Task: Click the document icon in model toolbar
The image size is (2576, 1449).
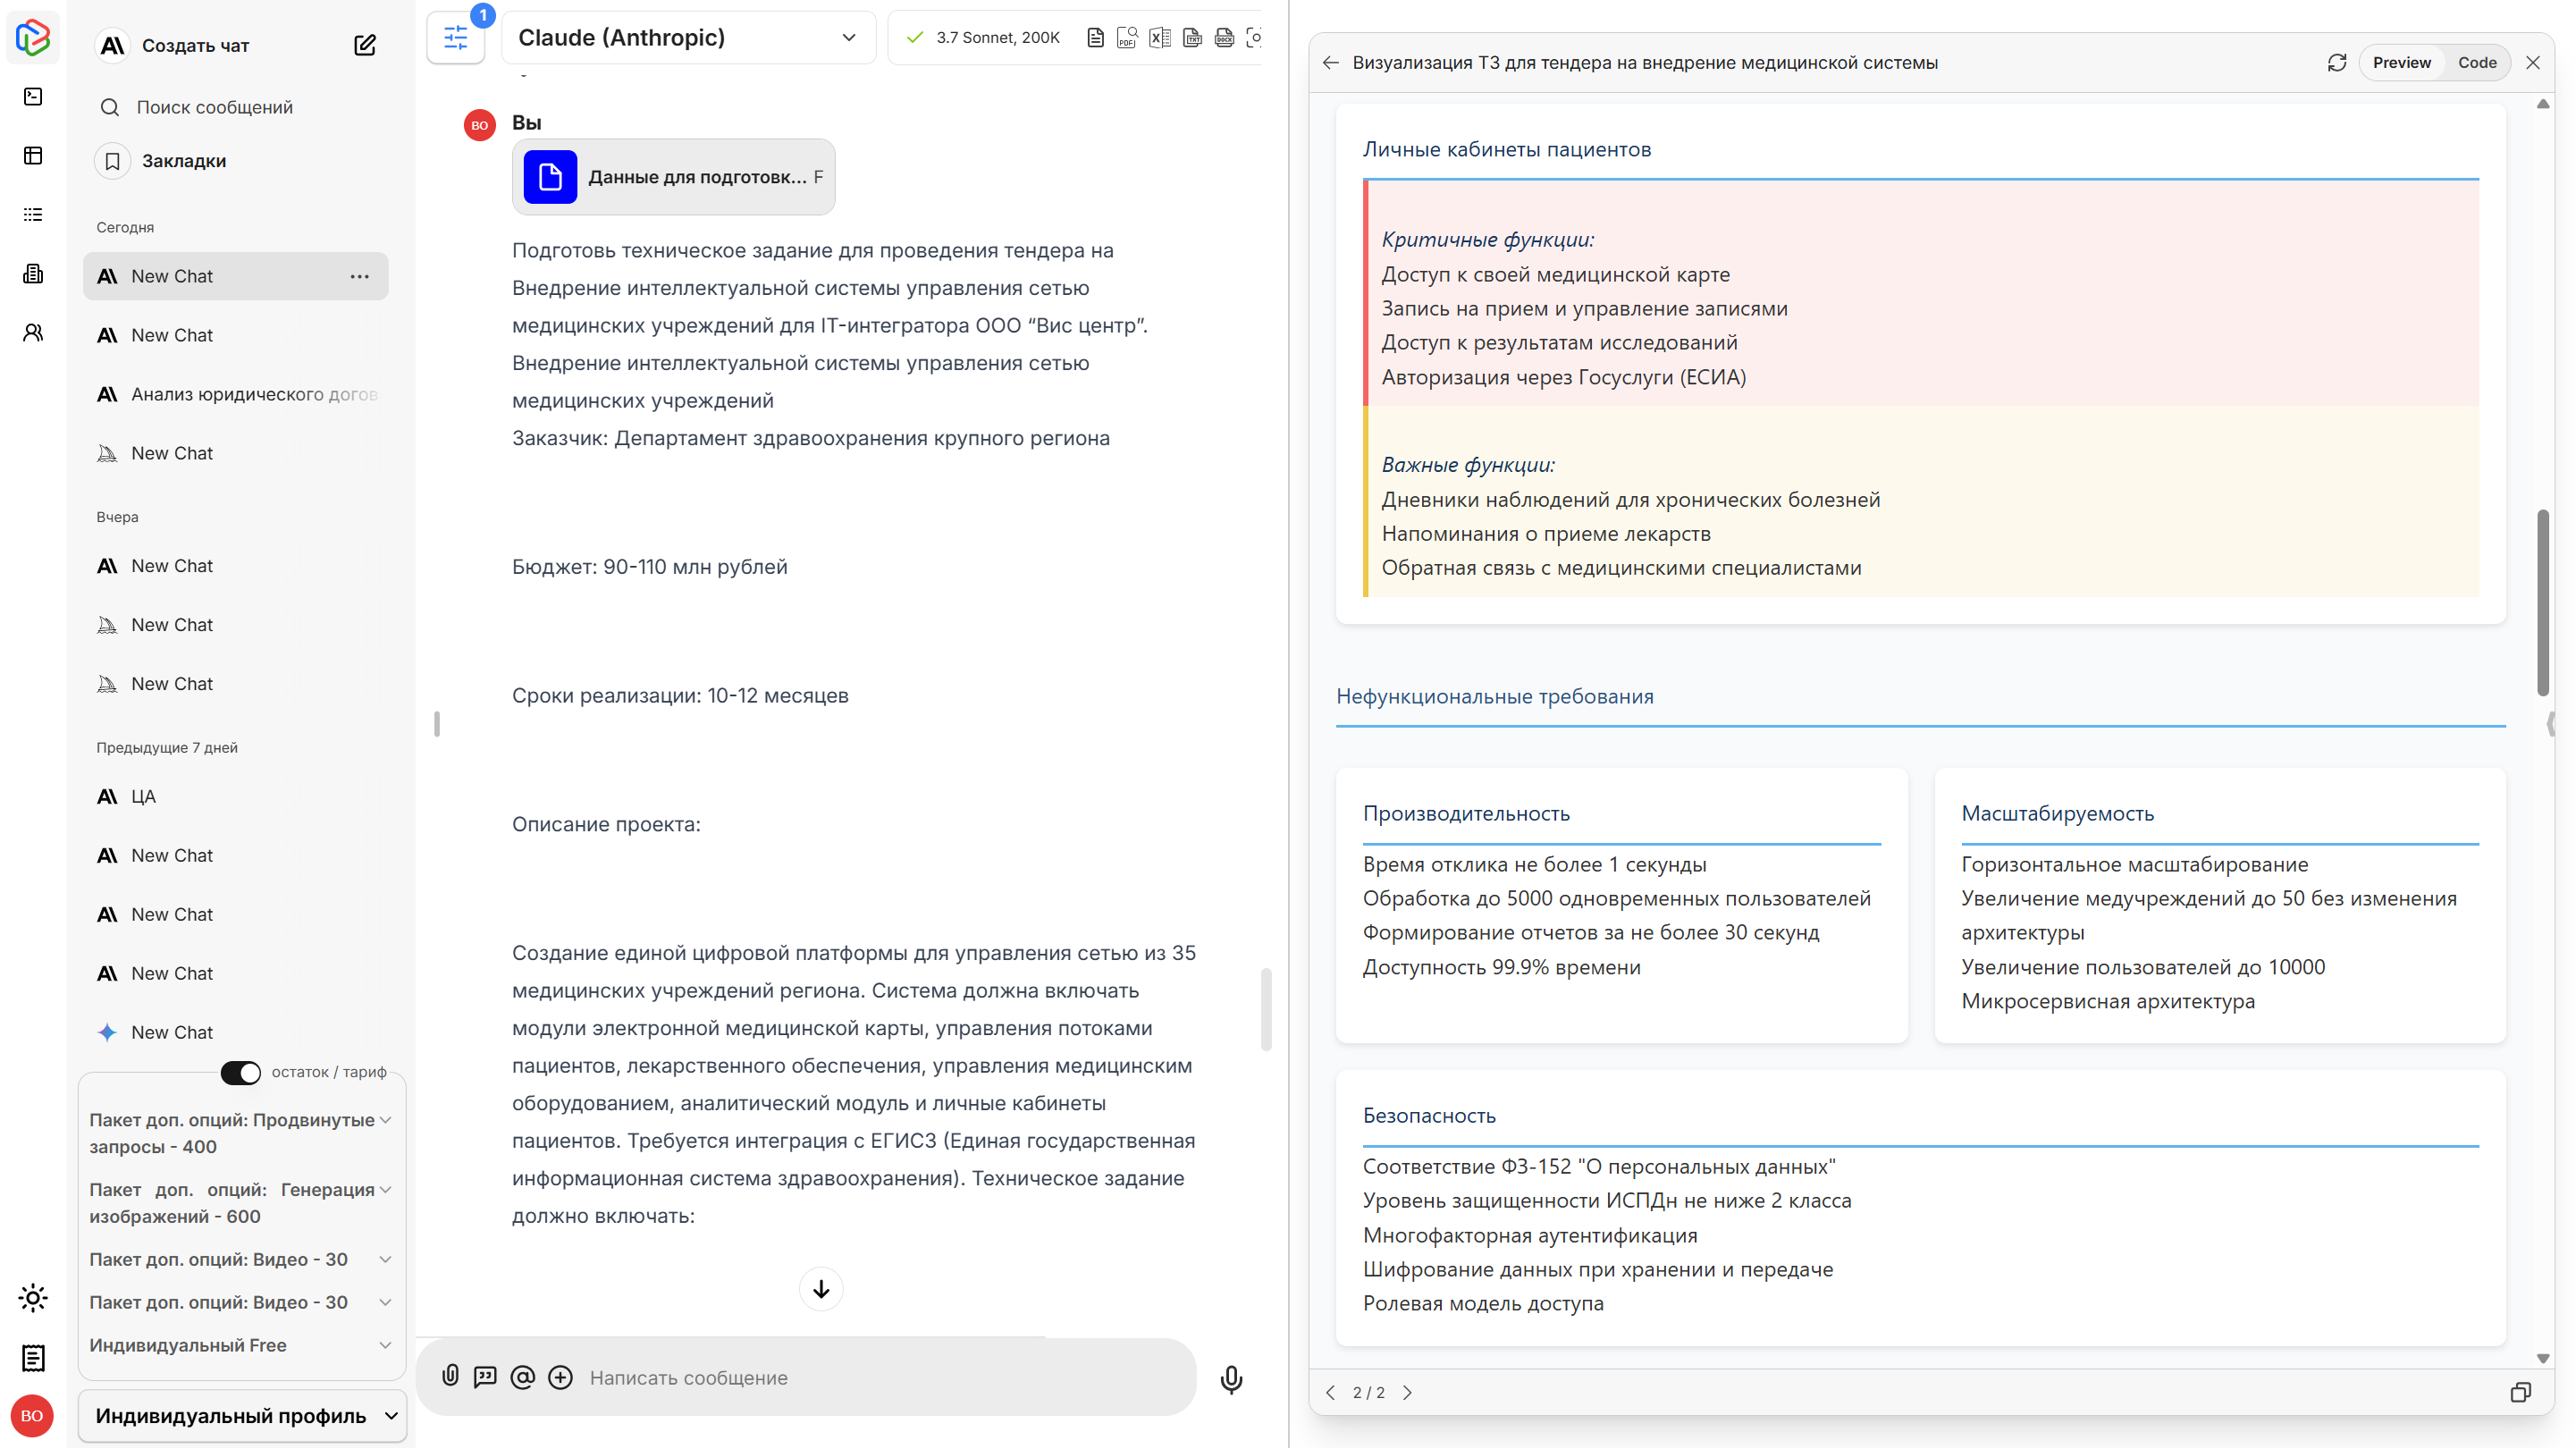Action: (1095, 38)
